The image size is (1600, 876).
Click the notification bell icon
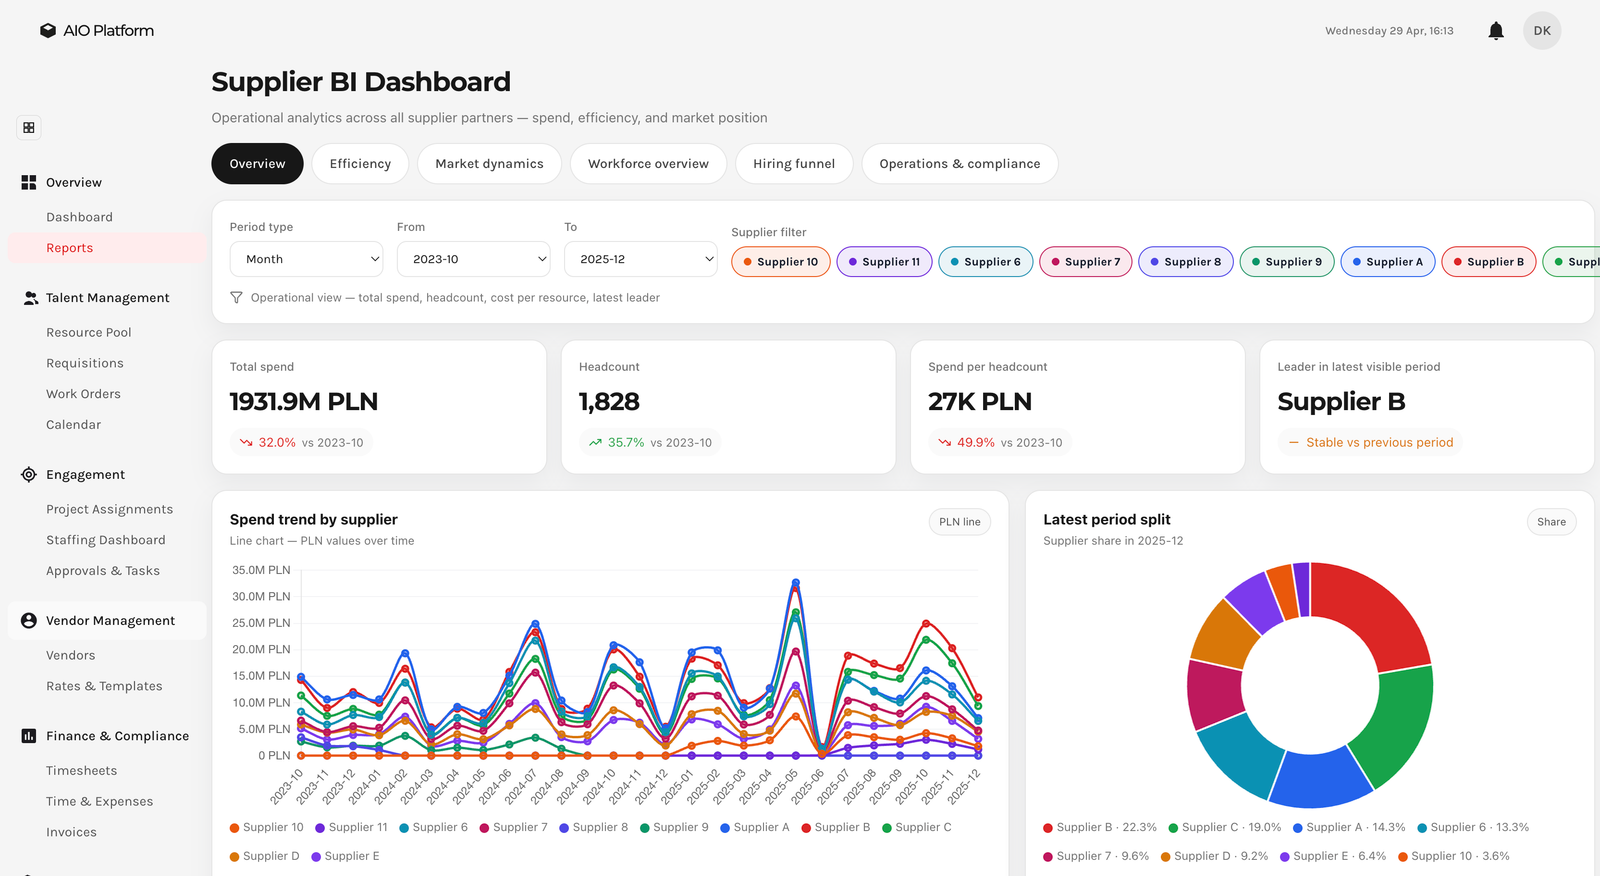click(x=1496, y=31)
